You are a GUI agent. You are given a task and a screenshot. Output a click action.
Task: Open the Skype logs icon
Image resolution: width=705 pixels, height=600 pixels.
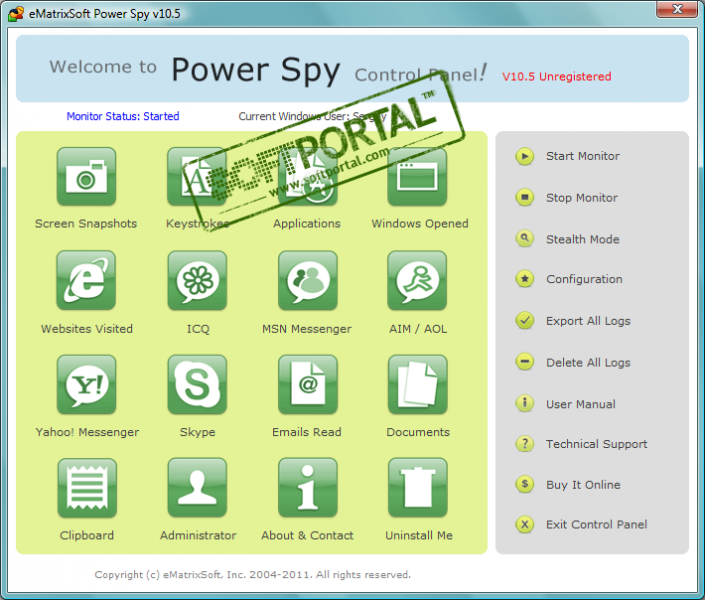point(197,384)
